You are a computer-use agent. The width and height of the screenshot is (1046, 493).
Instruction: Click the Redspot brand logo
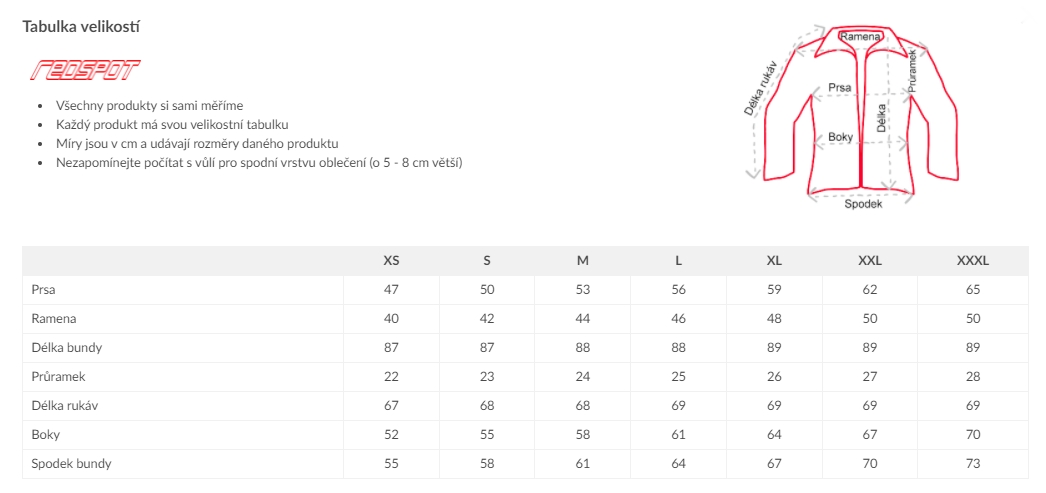click(85, 70)
